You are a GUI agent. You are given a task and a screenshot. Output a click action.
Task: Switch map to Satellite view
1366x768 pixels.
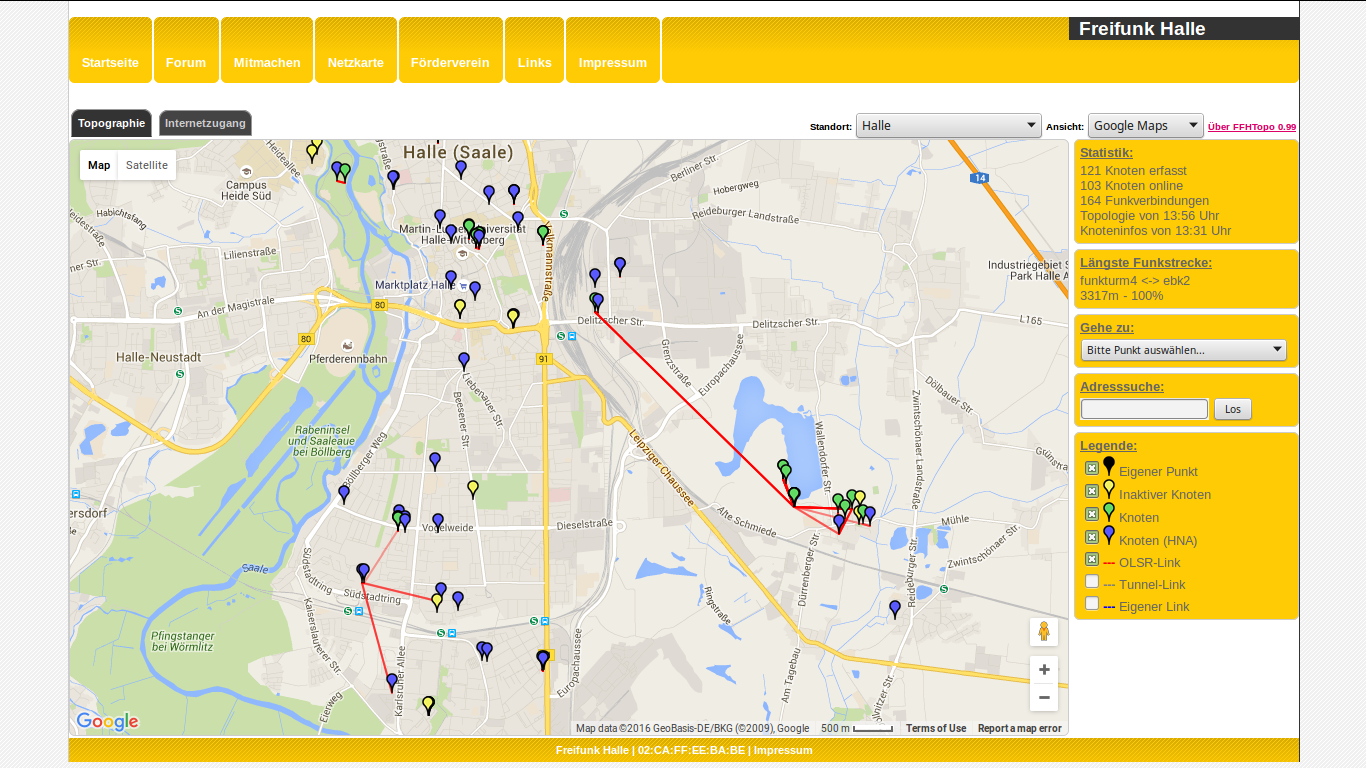click(x=147, y=165)
